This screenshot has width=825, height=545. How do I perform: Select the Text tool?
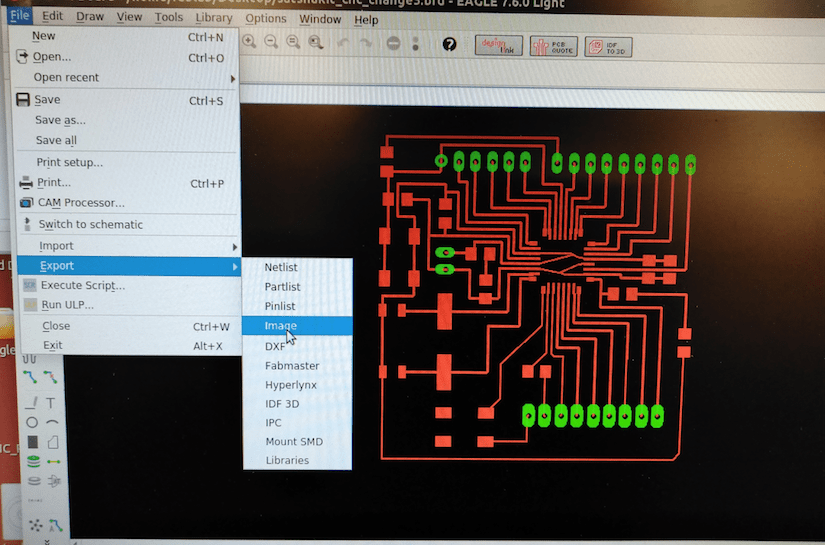click(51, 403)
